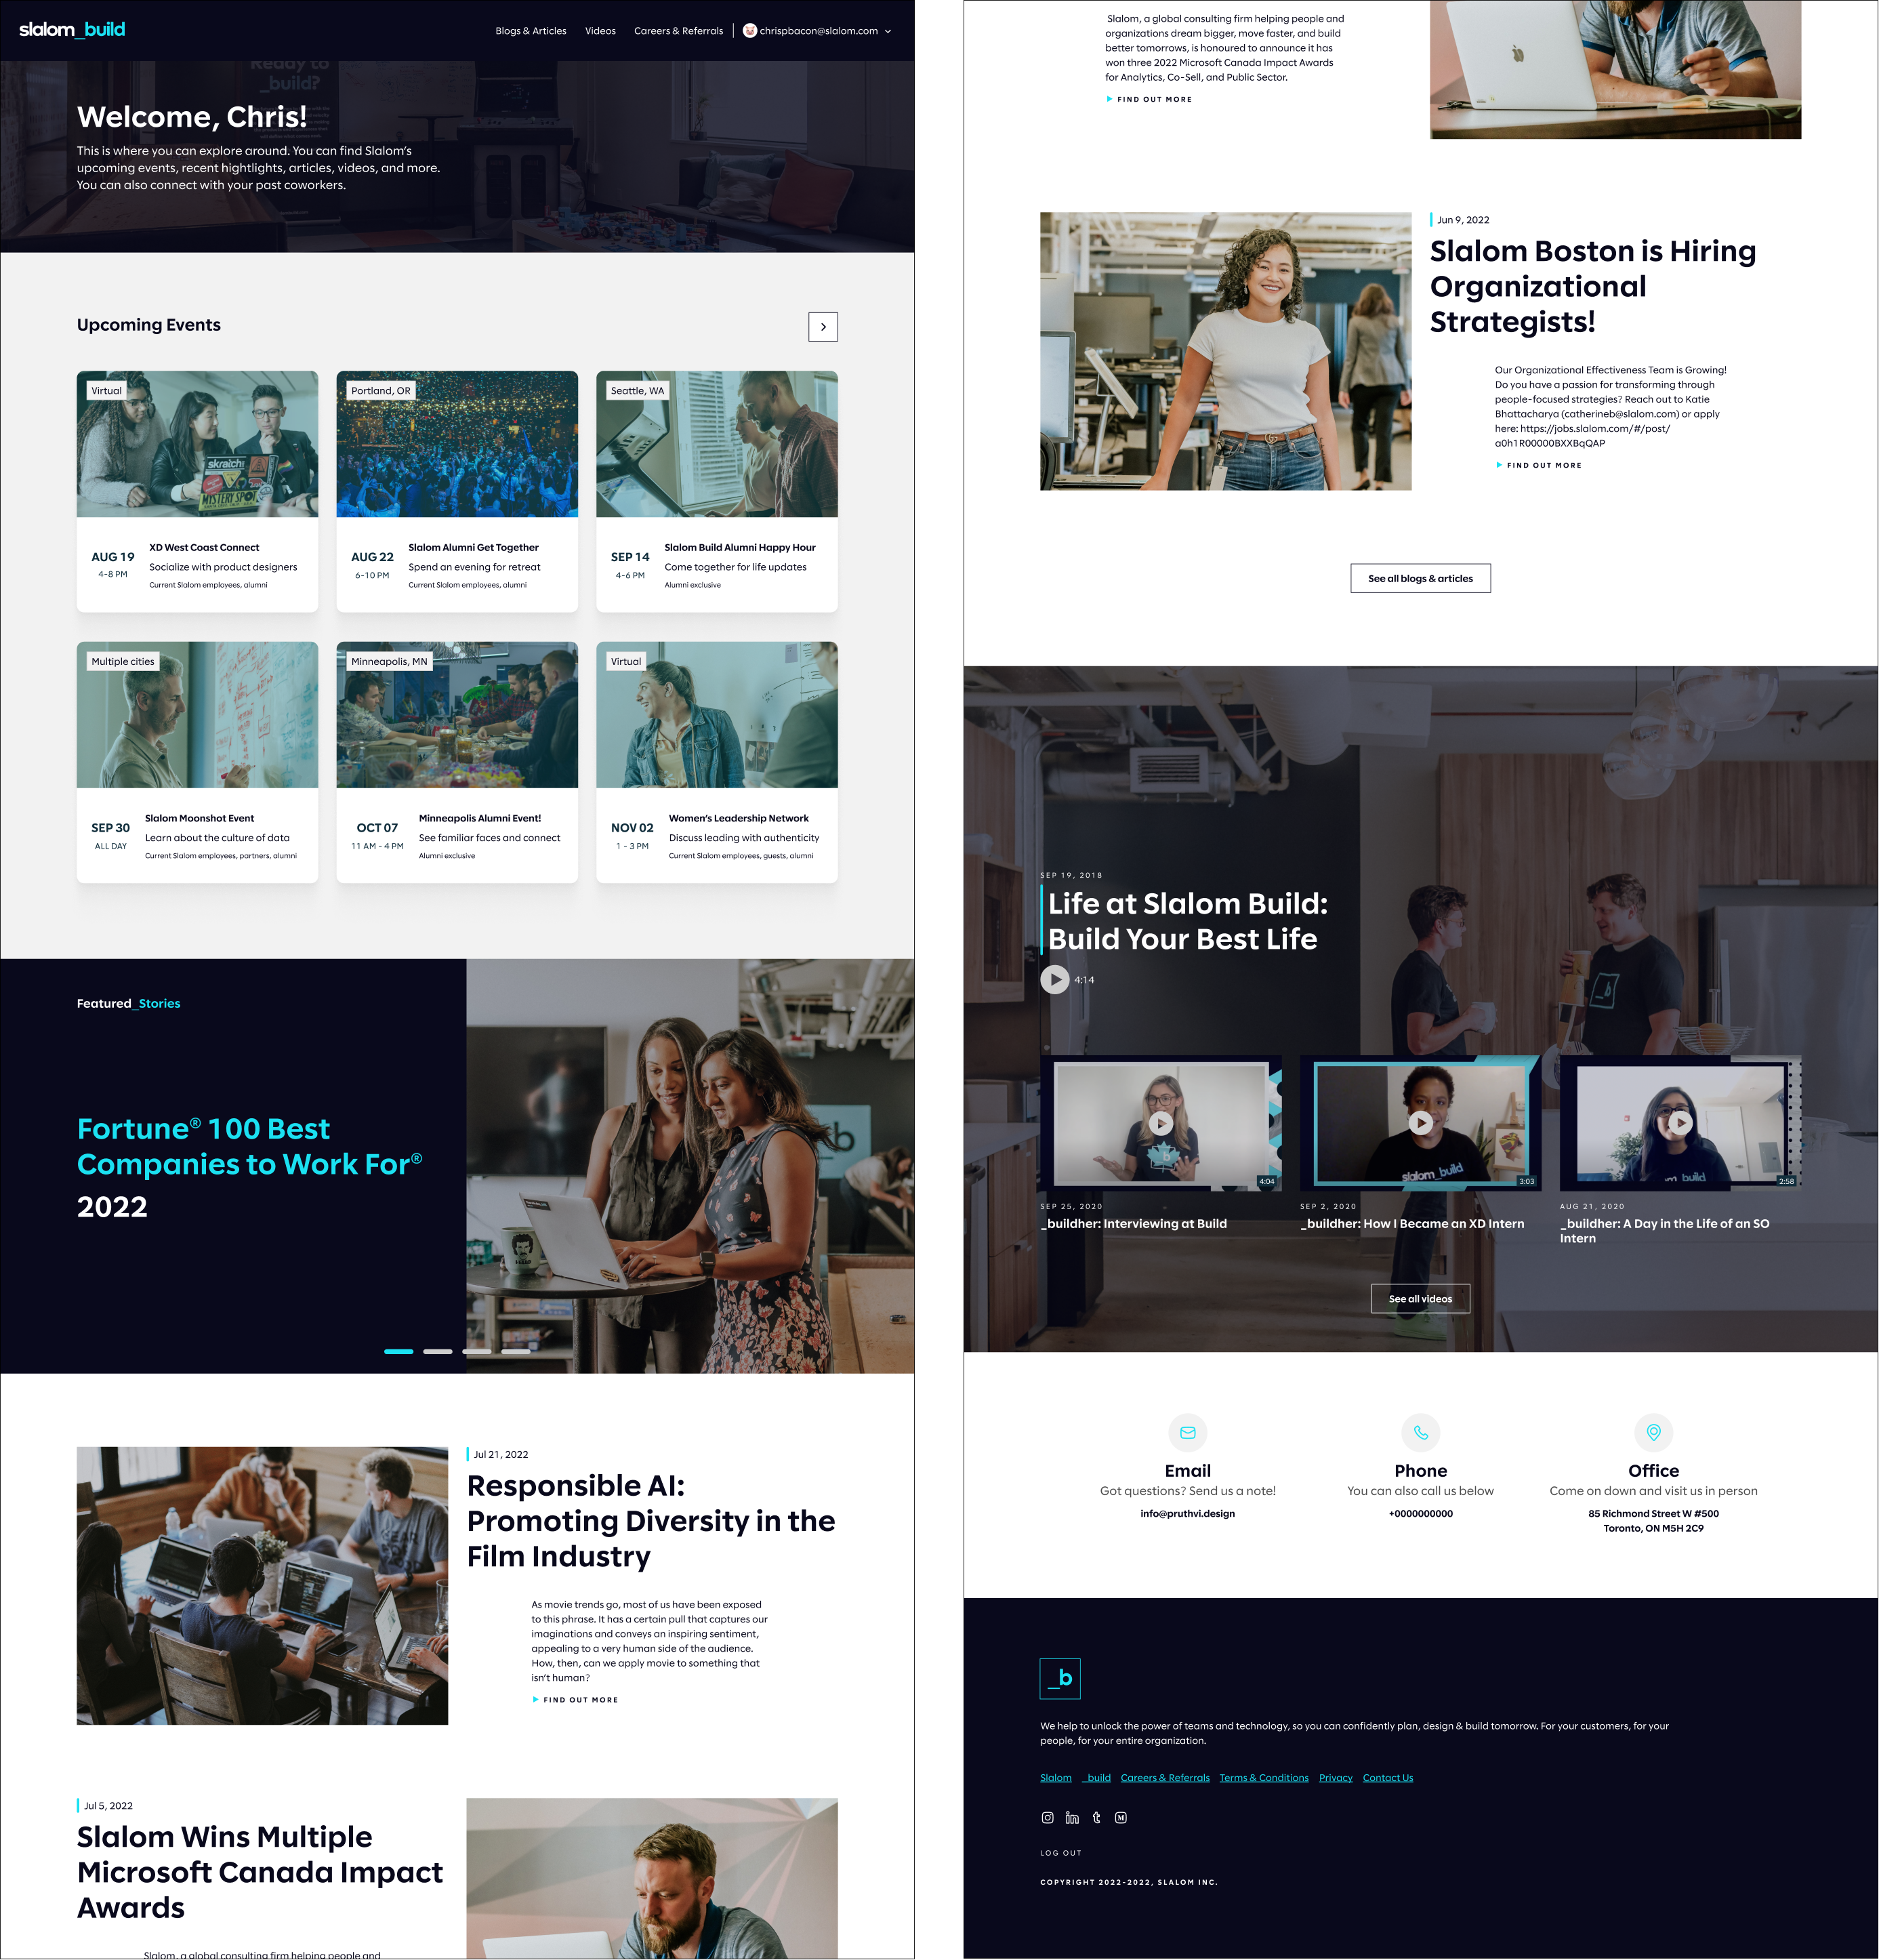Click the +0000000000 phone number
The height and width of the screenshot is (1960, 1879).
click(x=1421, y=1513)
